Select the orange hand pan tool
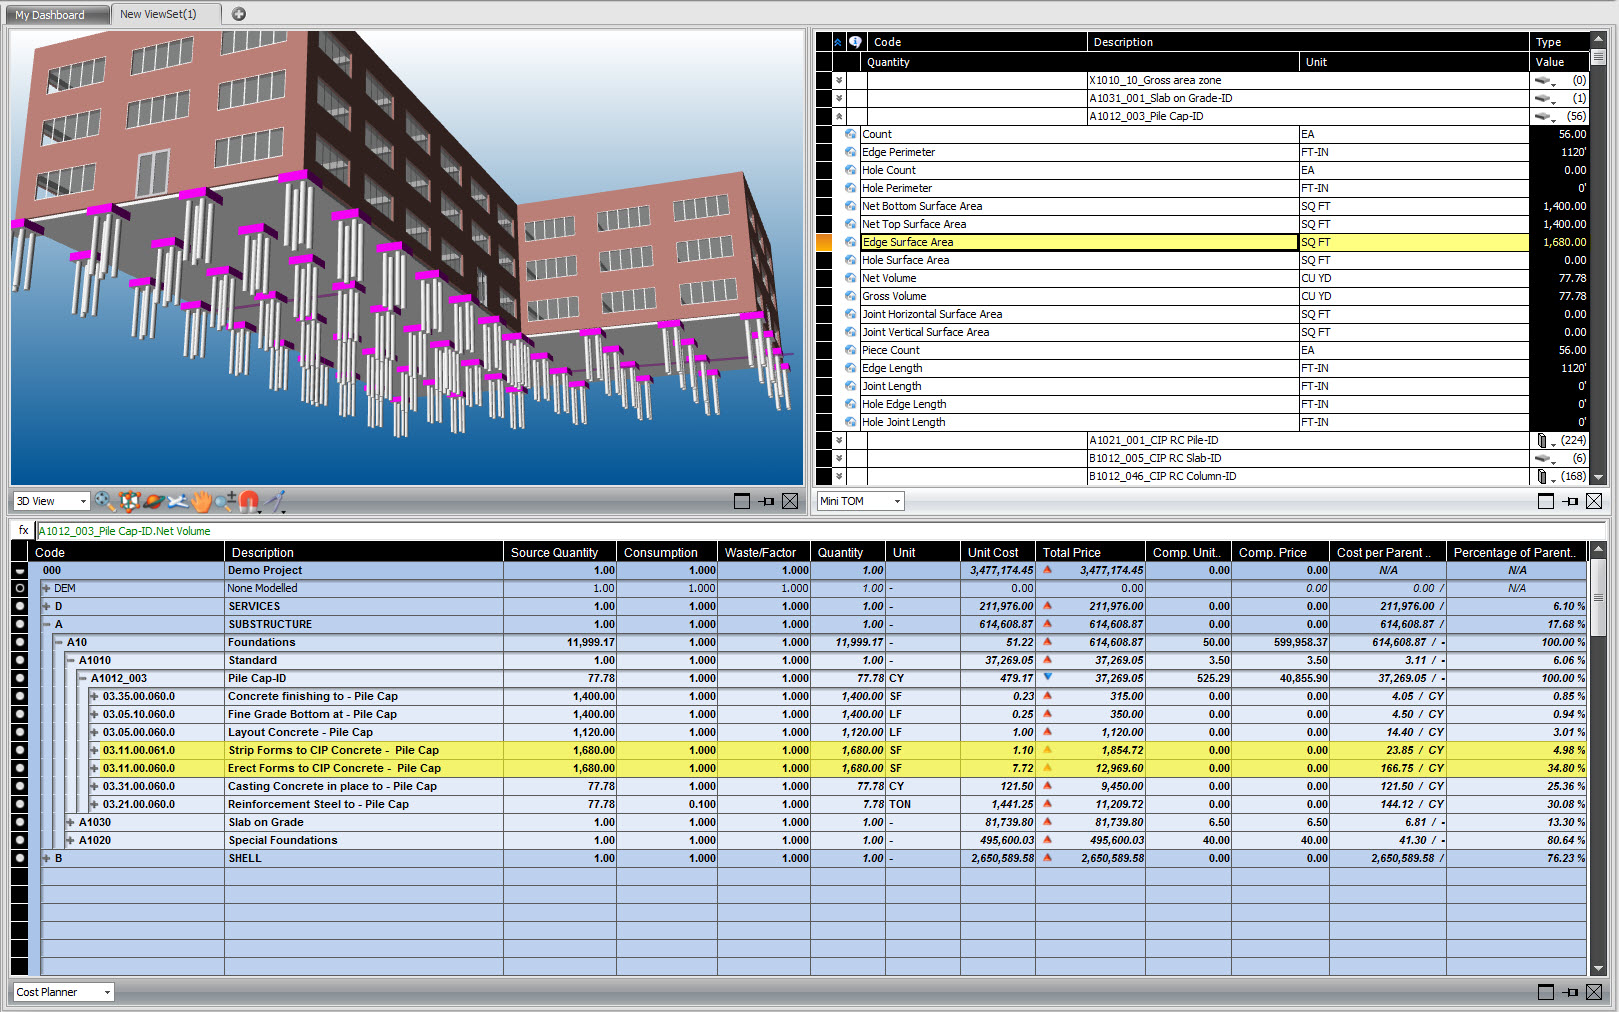 tap(201, 501)
